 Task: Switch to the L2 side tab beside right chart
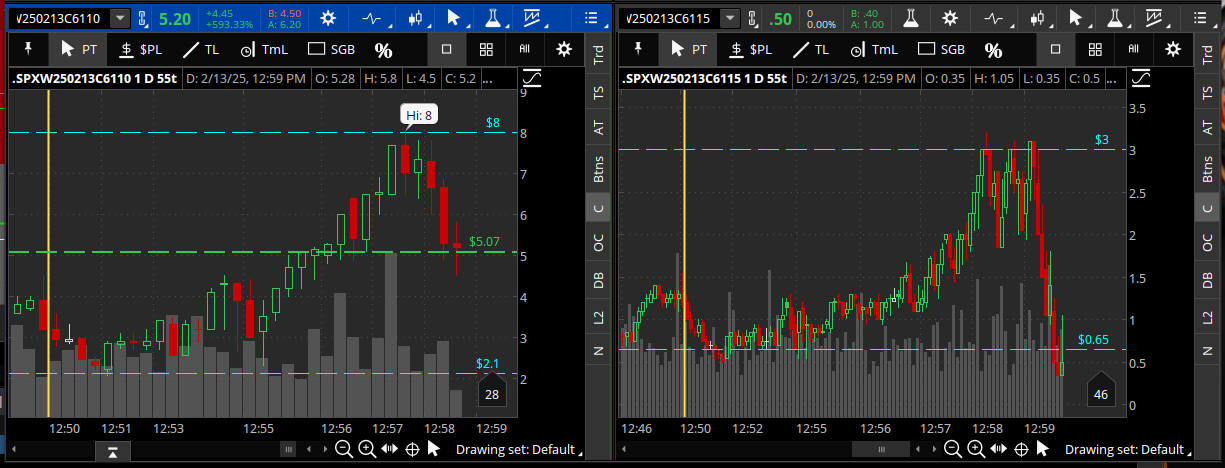coord(1210,317)
